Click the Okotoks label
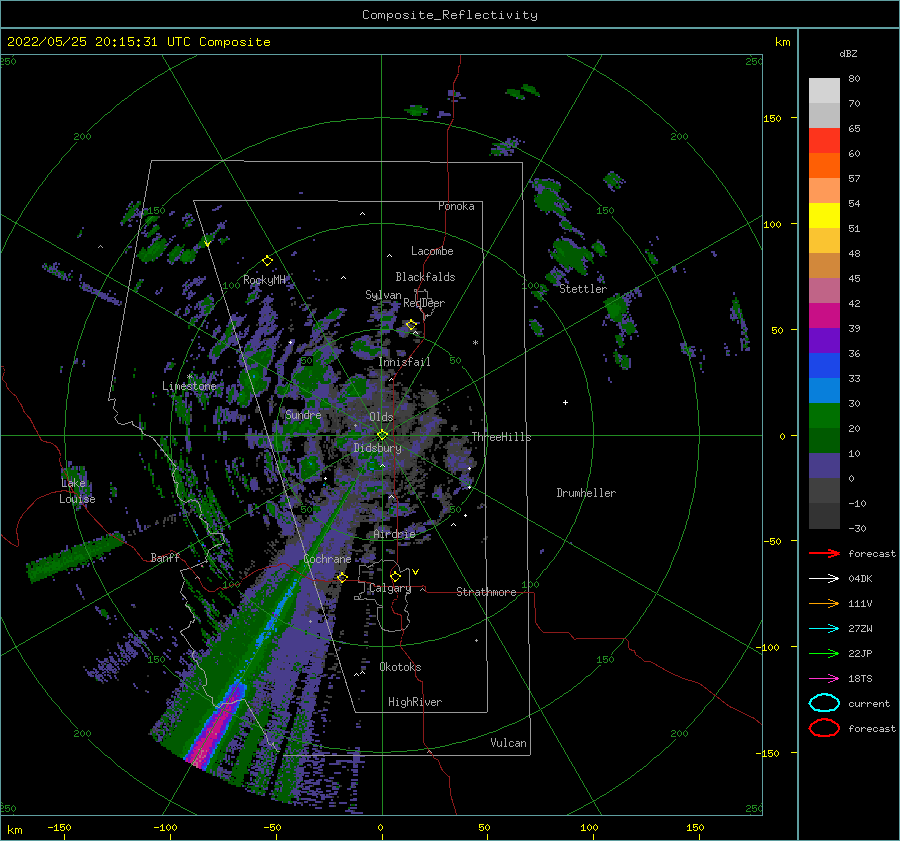The image size is (900, 841). (x=400, y=667)
